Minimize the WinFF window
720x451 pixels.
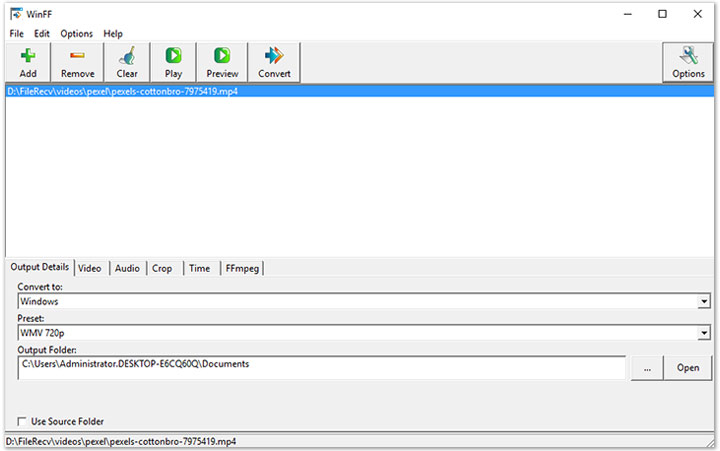tap(628, 14)
